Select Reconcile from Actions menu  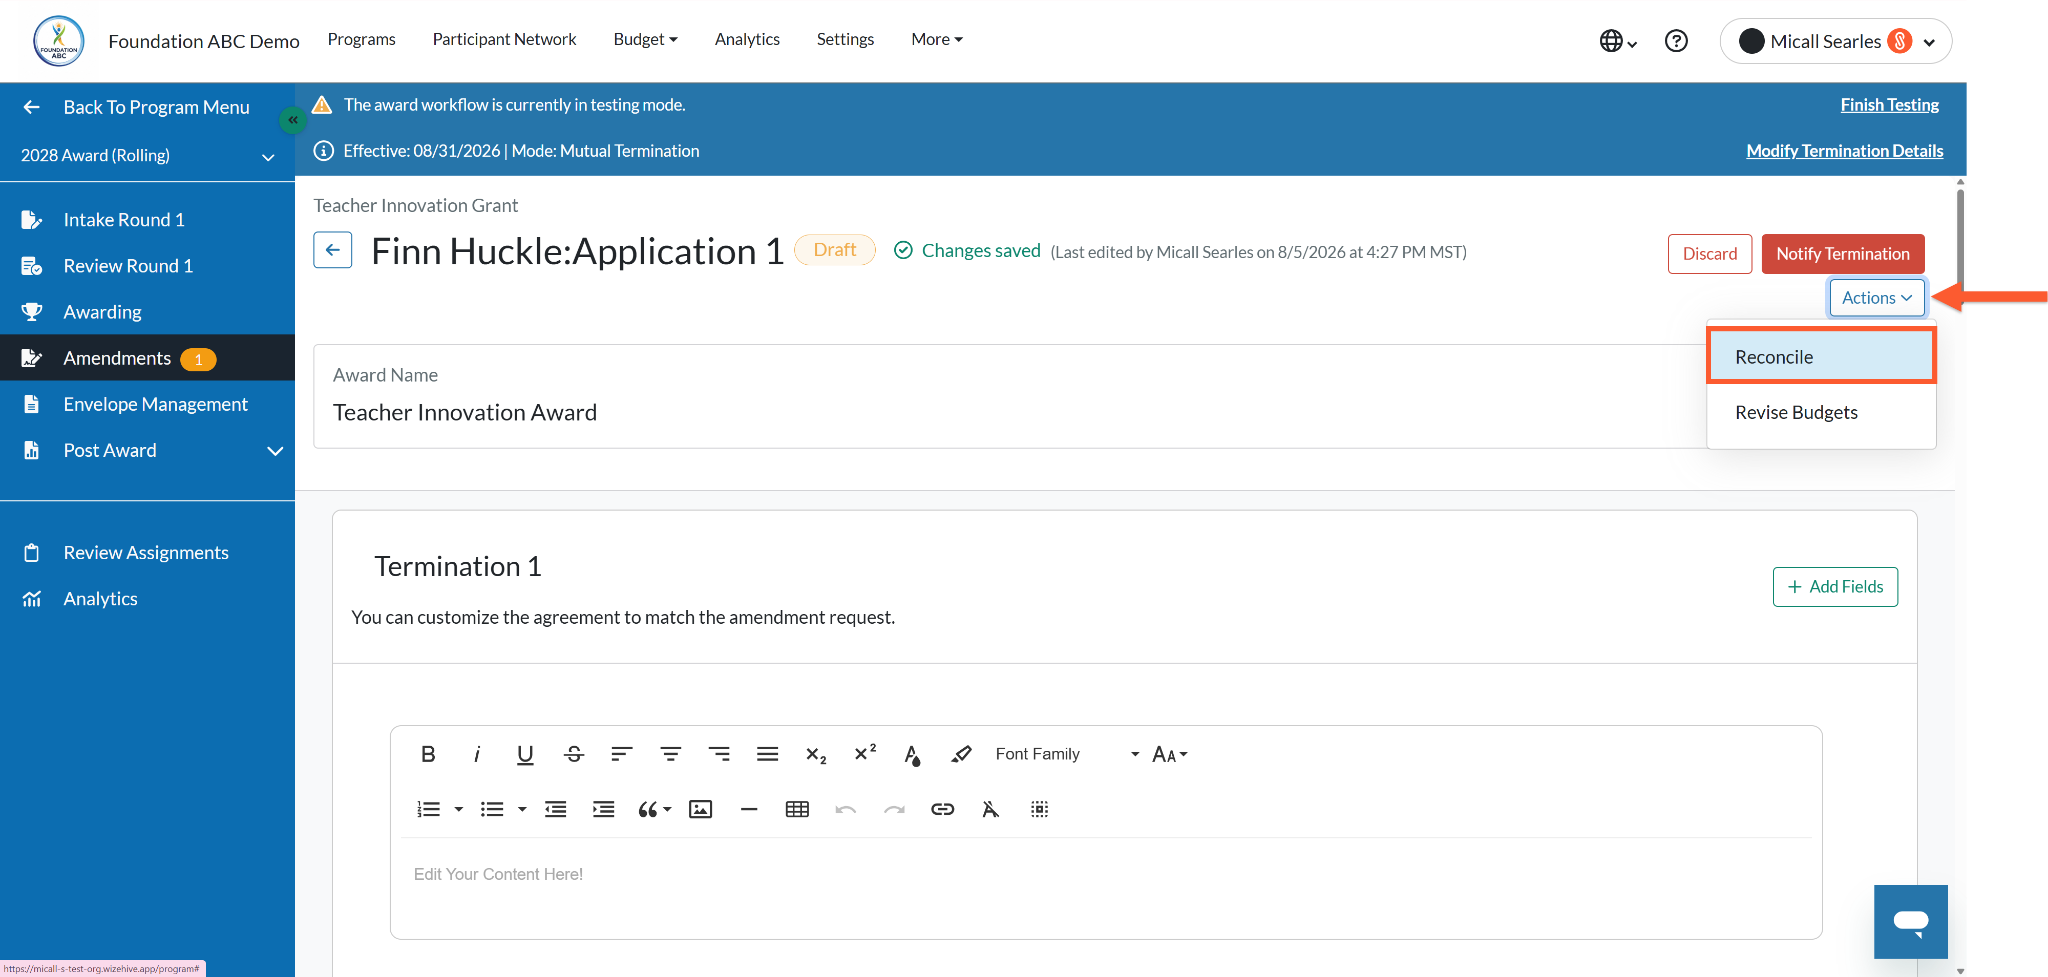point(1821,357)
